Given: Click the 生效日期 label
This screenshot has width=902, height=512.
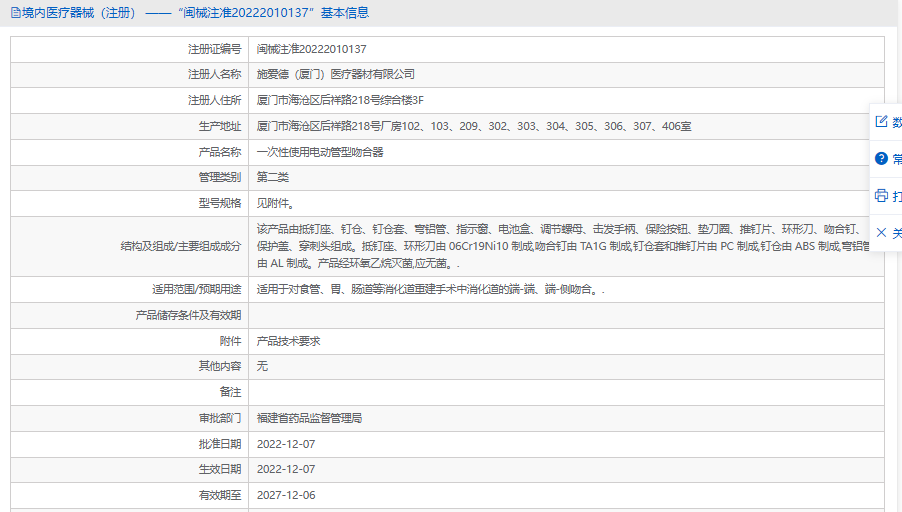Looking at the screenshot, I should 220,469.
